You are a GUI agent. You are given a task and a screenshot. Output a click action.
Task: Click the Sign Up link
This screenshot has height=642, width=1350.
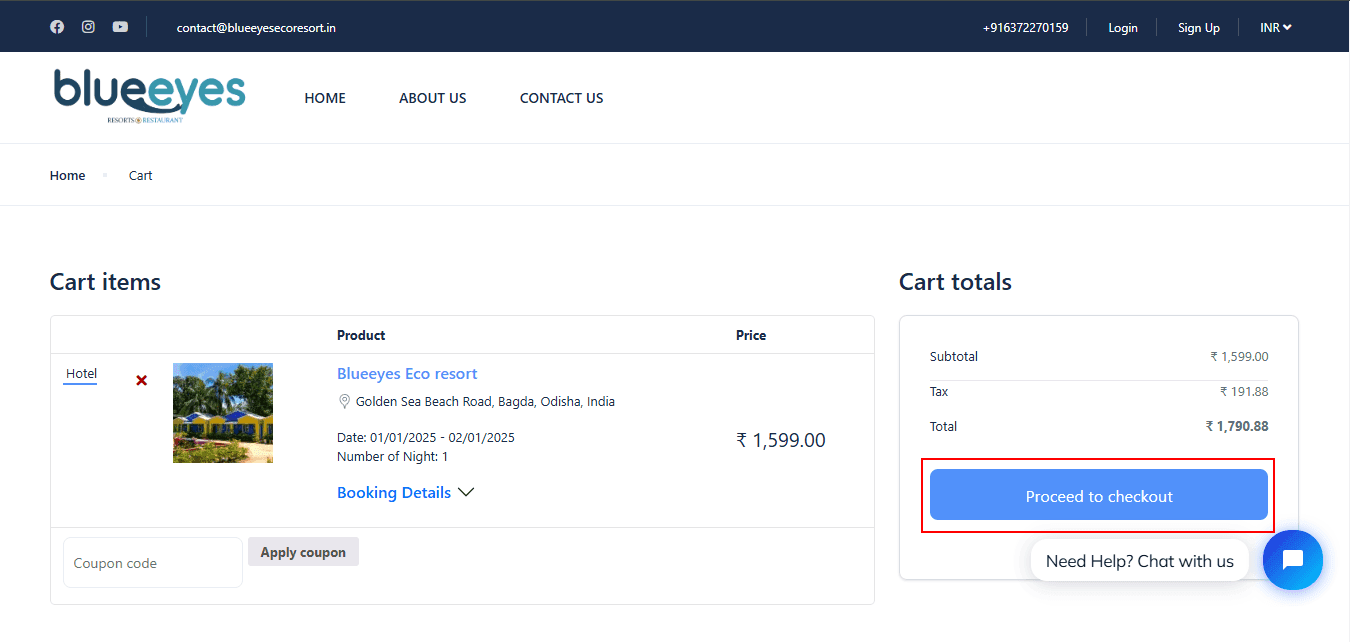coord(1198,28)
